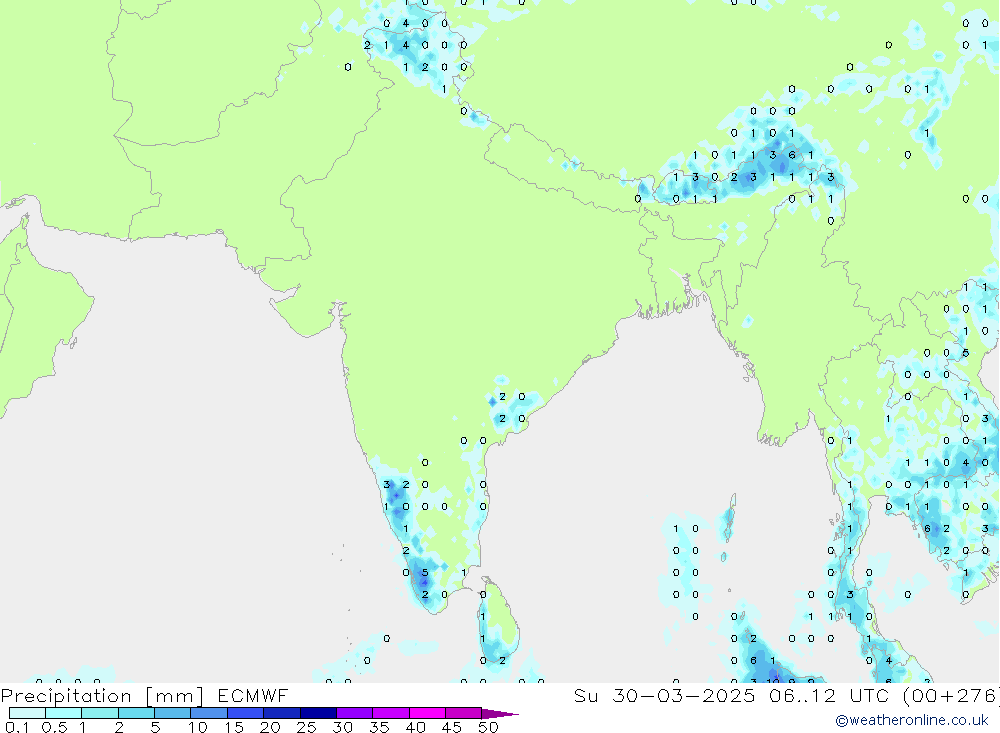Viewport: 1000px width, 733px height.
Task: Click the legend label '20'
Action: (x=270, y=727)
